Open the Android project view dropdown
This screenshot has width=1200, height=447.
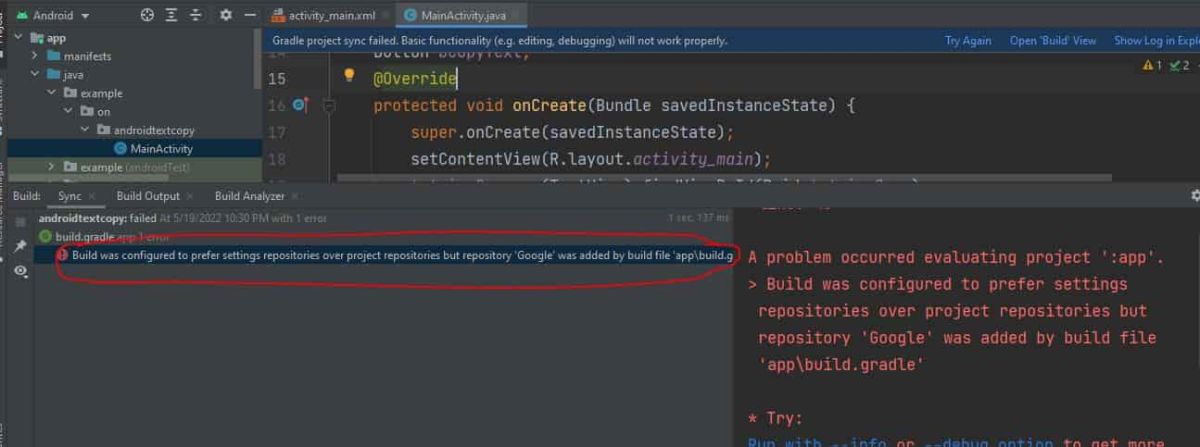coord(53,15)
